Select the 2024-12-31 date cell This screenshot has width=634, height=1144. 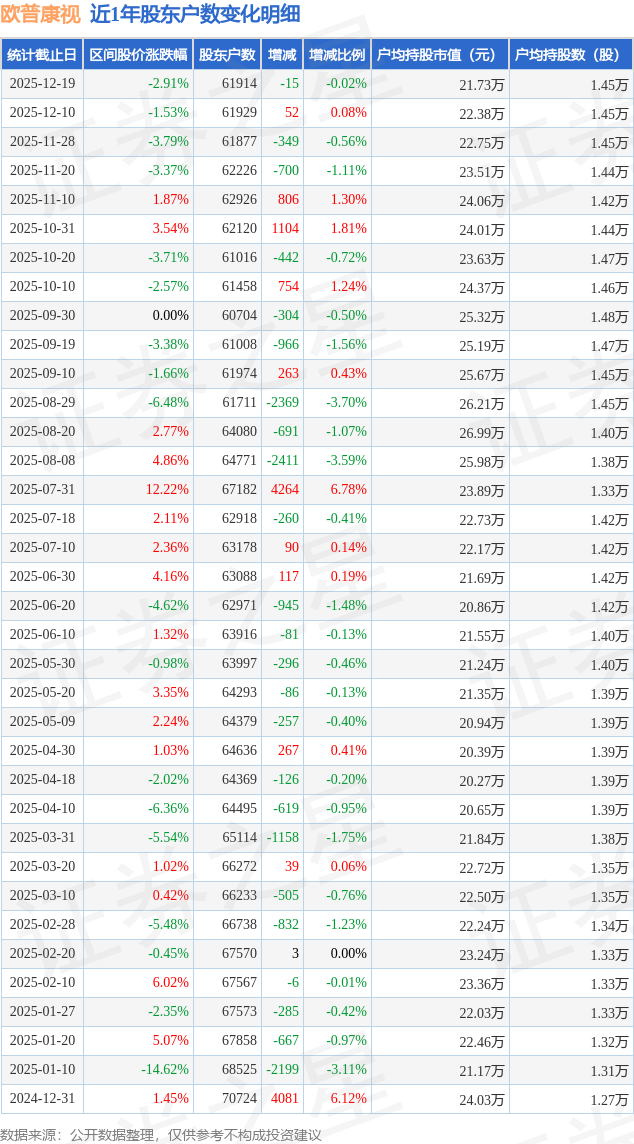point(42,1099)
